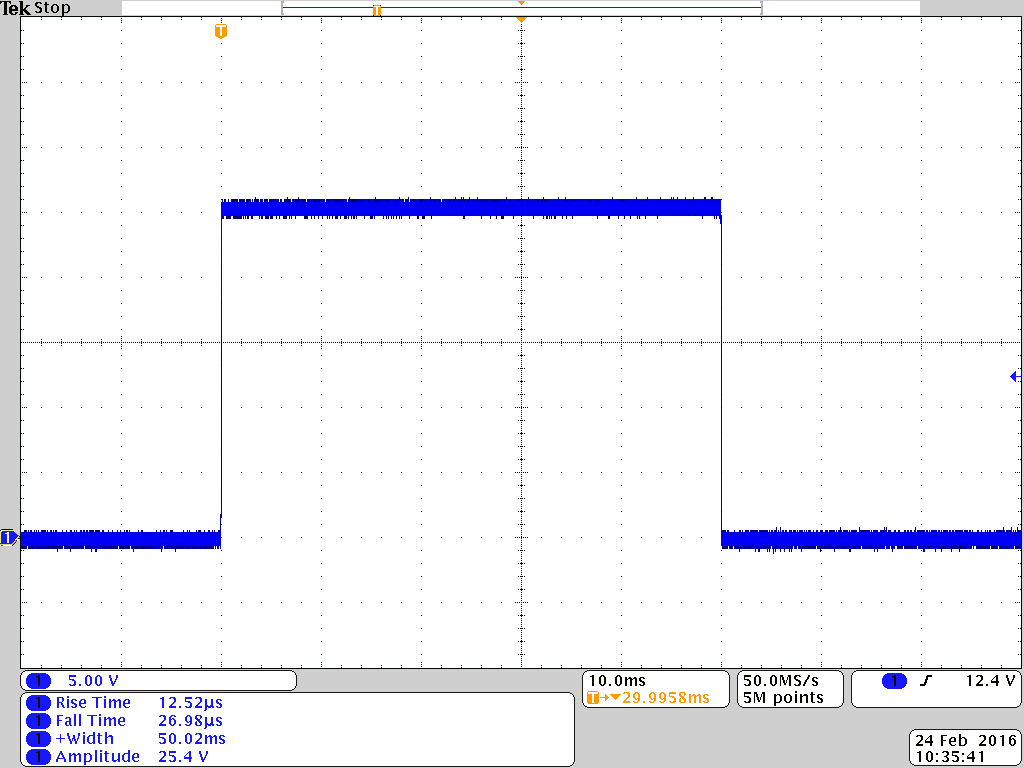Screen dimensions: 1024x768
Task: Click the channel 1 badge in the trigger readout
Action: click(894, 681)
